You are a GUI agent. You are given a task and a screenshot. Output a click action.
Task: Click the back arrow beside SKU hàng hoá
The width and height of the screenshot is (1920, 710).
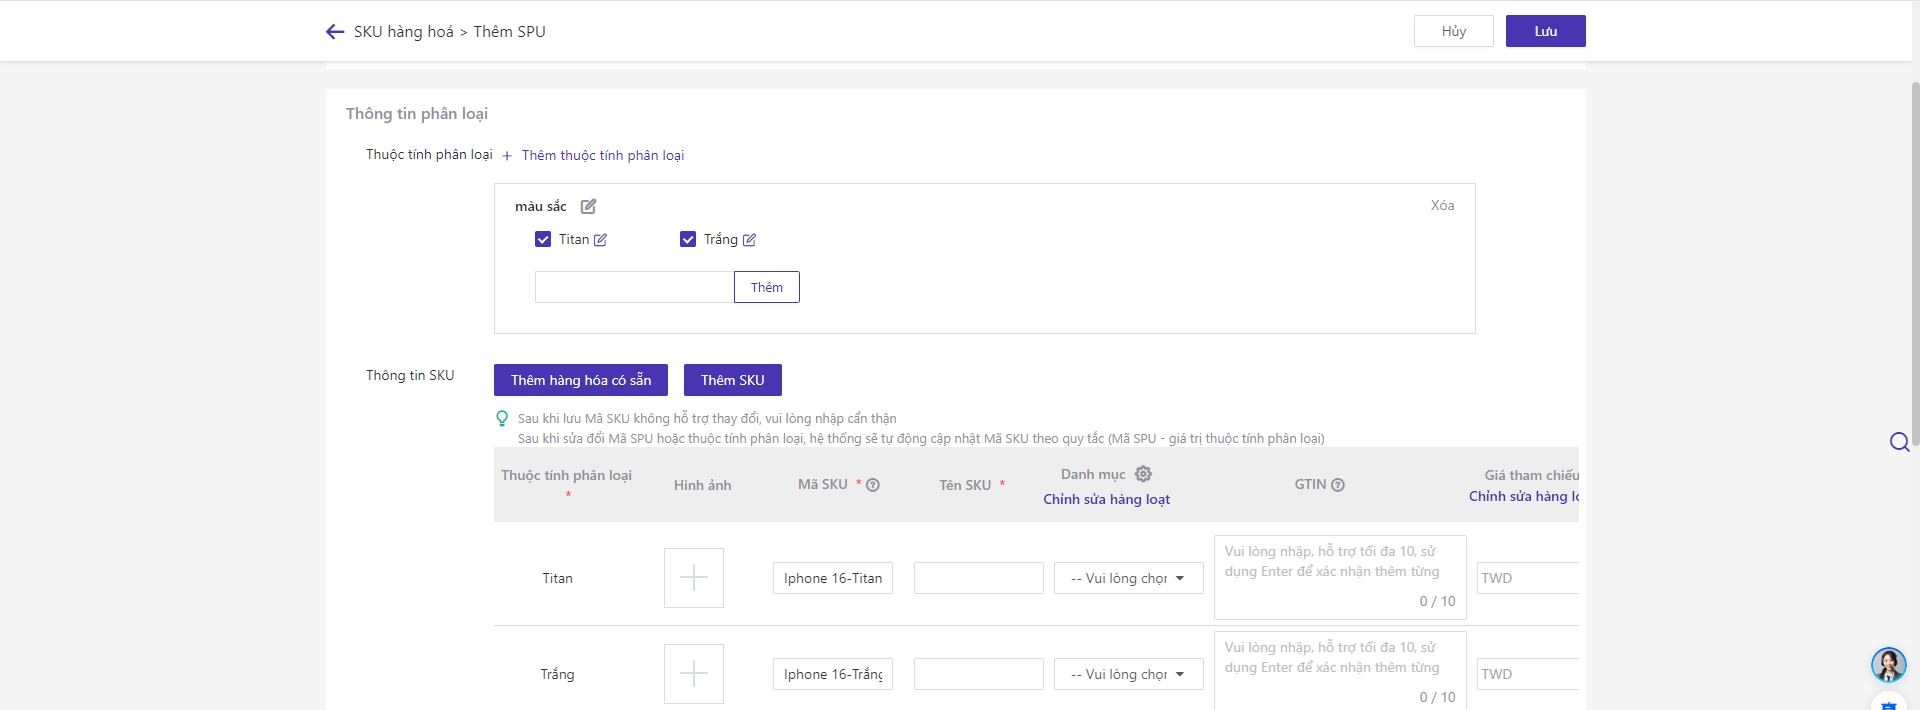(x=335, y=32)
